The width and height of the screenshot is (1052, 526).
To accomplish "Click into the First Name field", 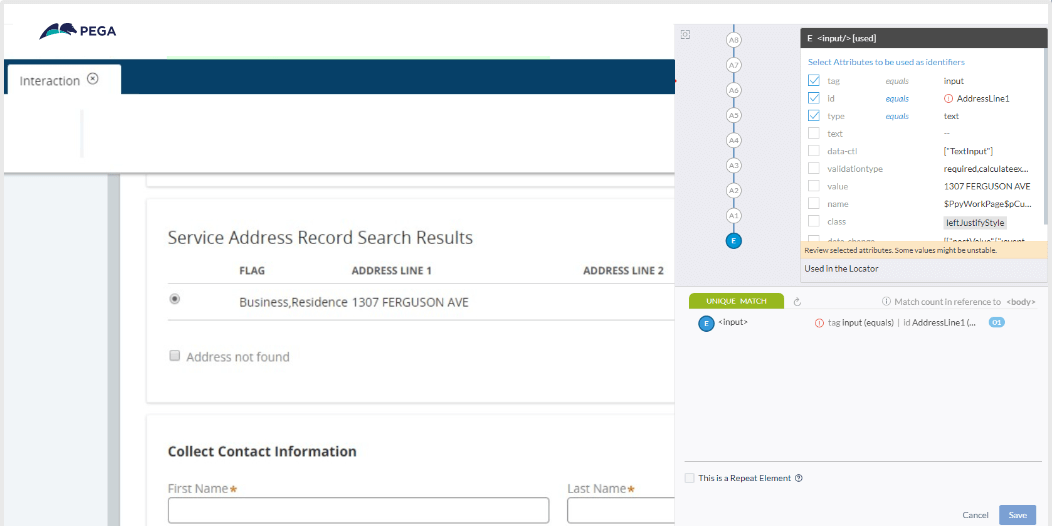I will click(358, 511).
